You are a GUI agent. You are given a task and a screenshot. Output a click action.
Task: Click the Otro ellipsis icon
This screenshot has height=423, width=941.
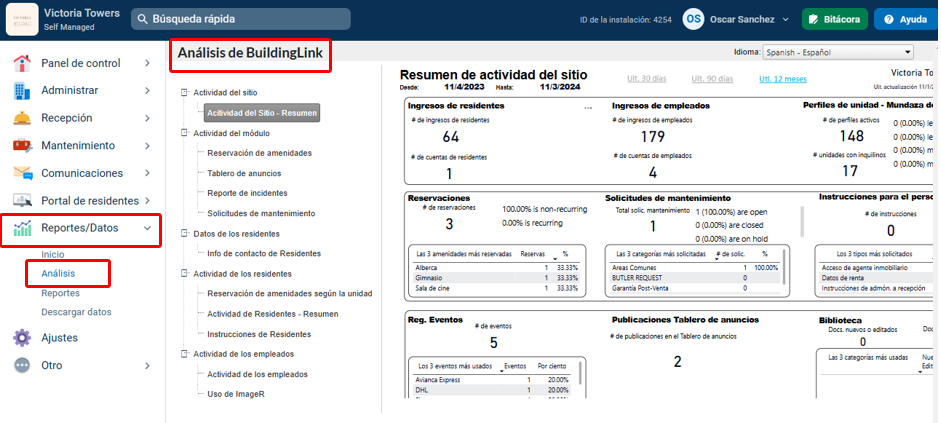pyautogui.click(x=22, y=365)
